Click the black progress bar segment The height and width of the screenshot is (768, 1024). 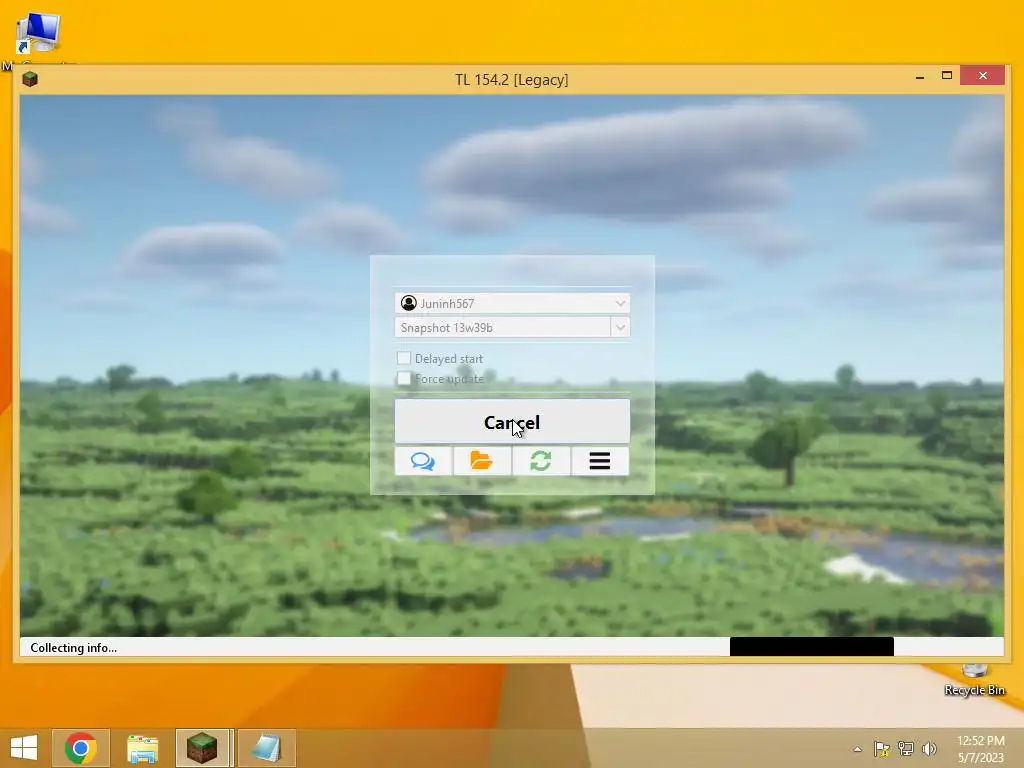pos(812,647)
